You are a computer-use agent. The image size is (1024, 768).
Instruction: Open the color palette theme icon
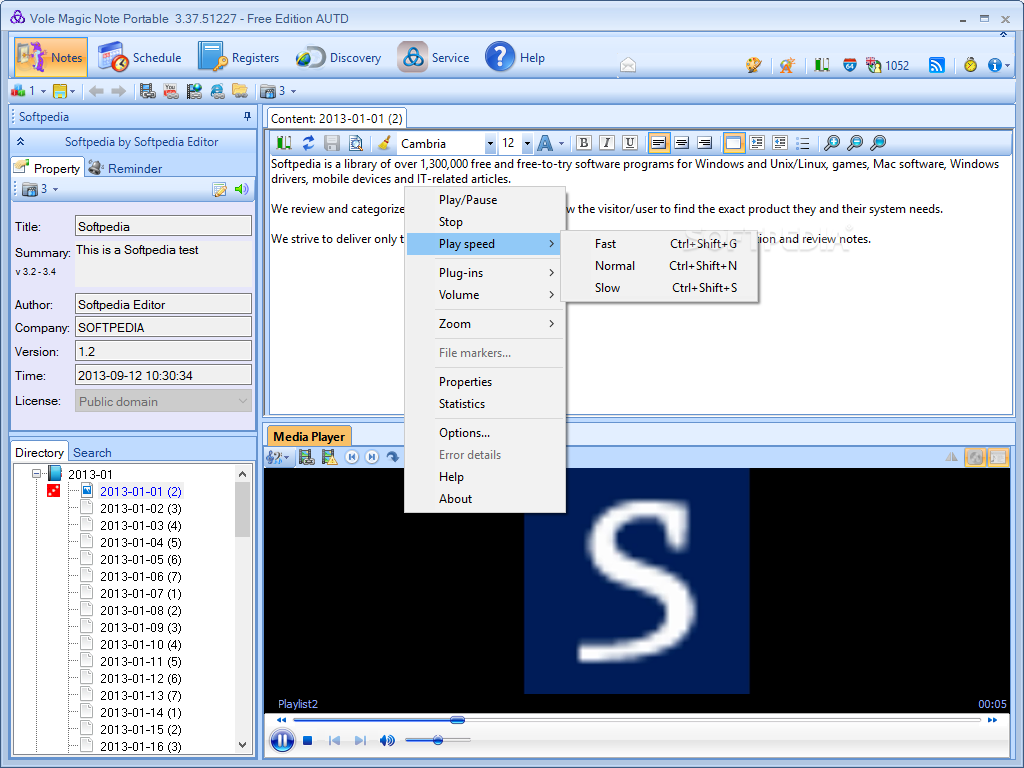pos(754,65)
